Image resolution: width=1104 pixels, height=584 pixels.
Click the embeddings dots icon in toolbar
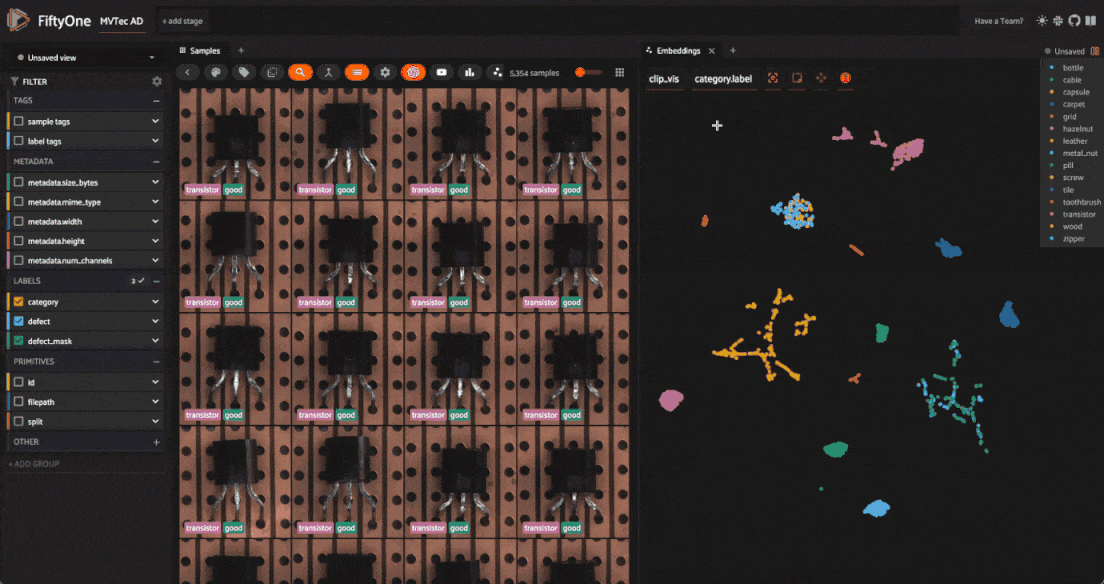[497, 72]
